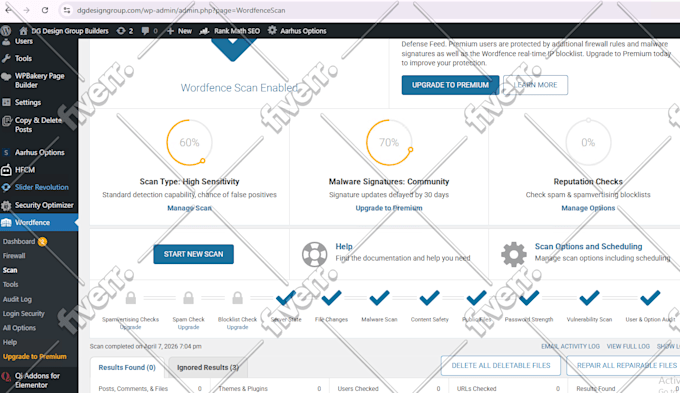Open Wordfence Tools submenu entry
The width and height of the screenshot is (680, 393).
[x=10, y=284]
